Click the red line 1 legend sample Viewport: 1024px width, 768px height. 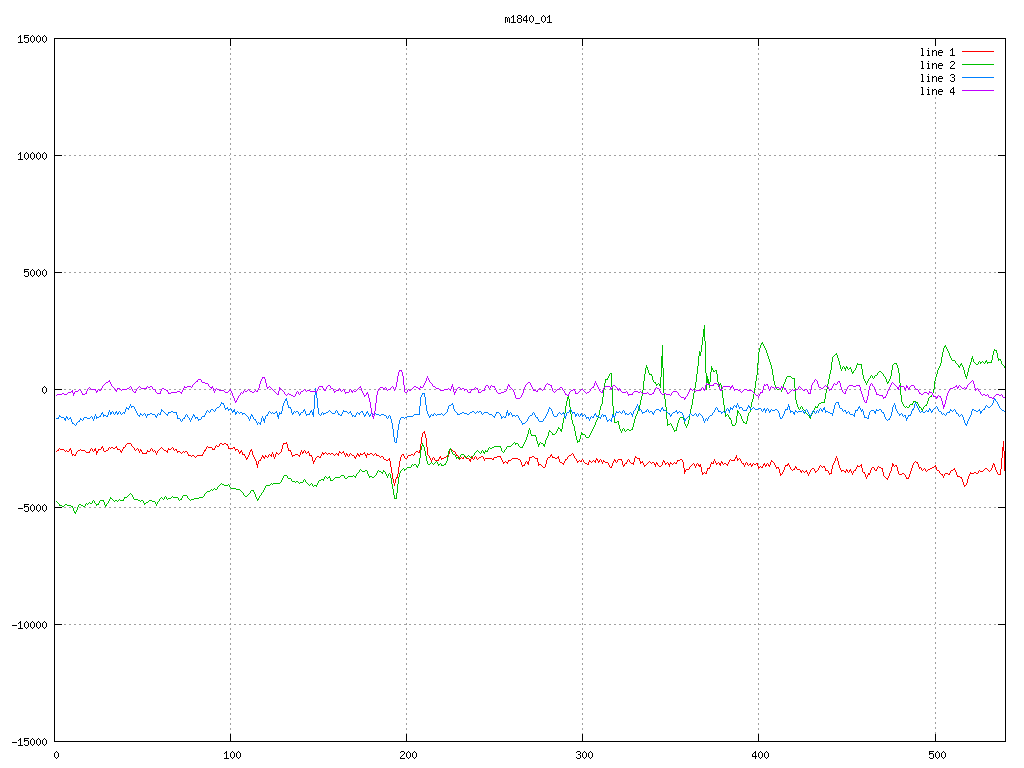coord(979,52)
